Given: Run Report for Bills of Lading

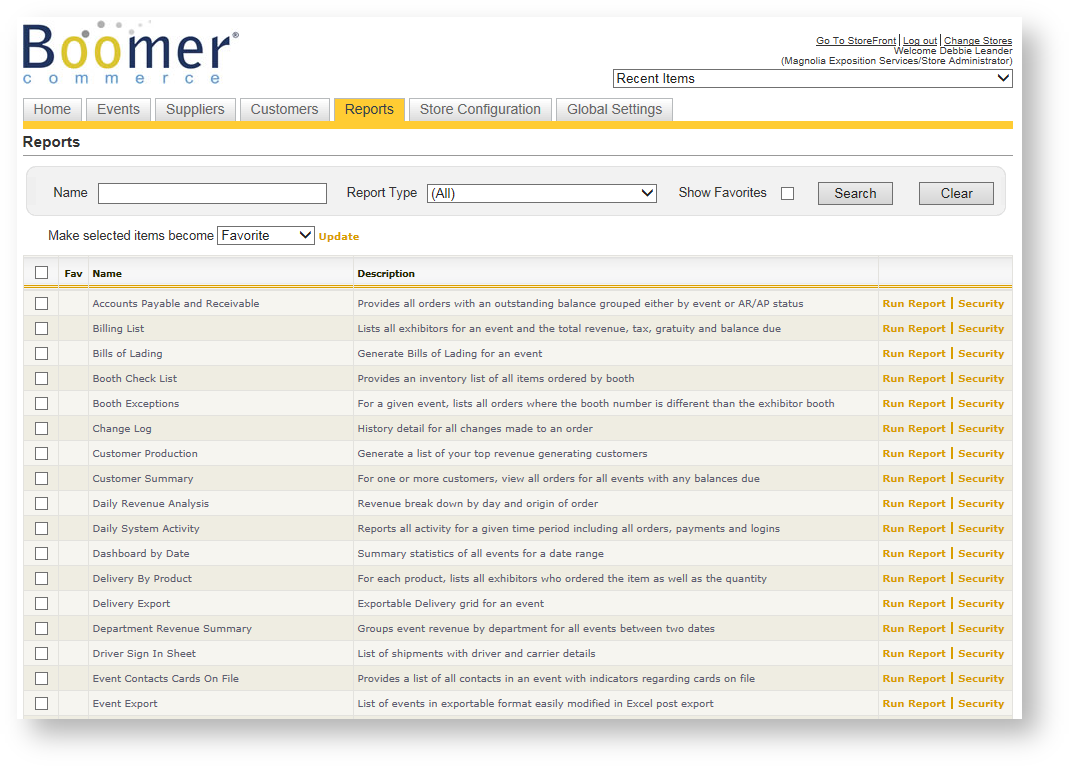Looking at the screenshot, I should (x=913, y=354).
